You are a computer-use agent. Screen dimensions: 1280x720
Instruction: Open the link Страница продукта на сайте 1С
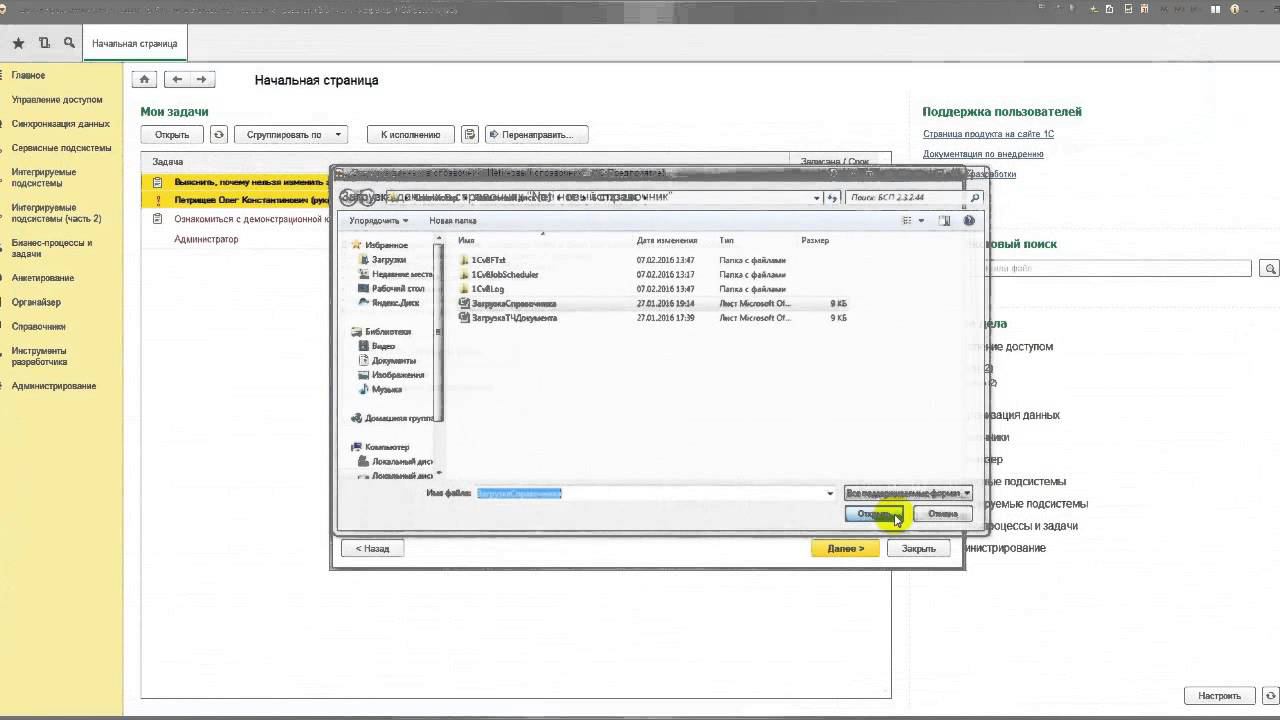coord(988,134)
